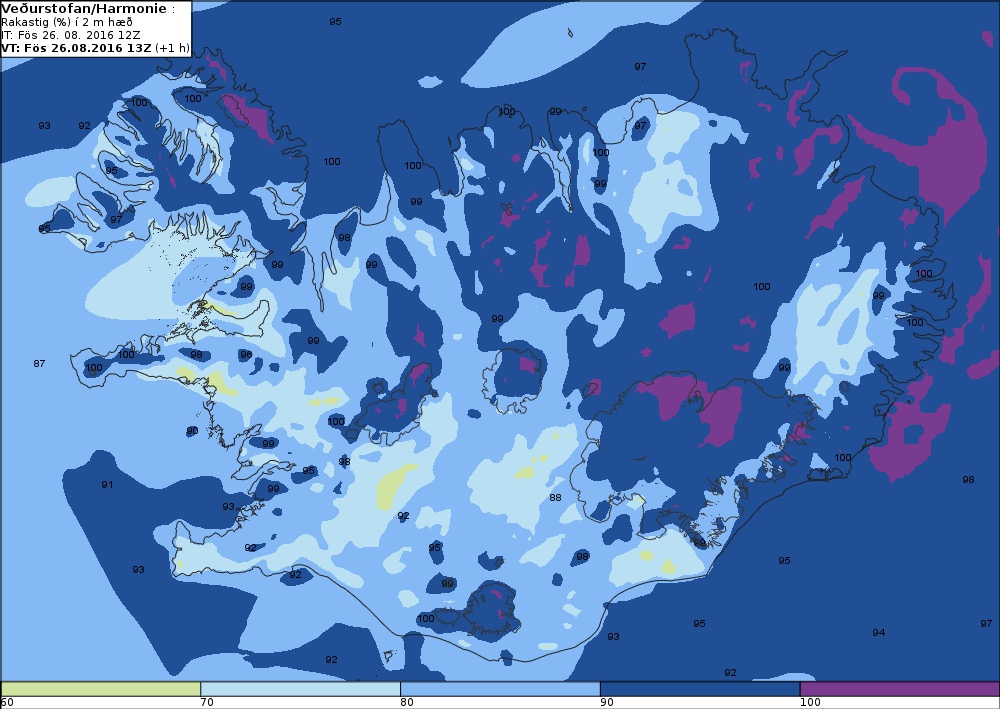This screenshot has height=709, width=1000.
Task: Click the 'IT: Fös 26. 08. 2016 12Z' line
Action: coord(70,35)
